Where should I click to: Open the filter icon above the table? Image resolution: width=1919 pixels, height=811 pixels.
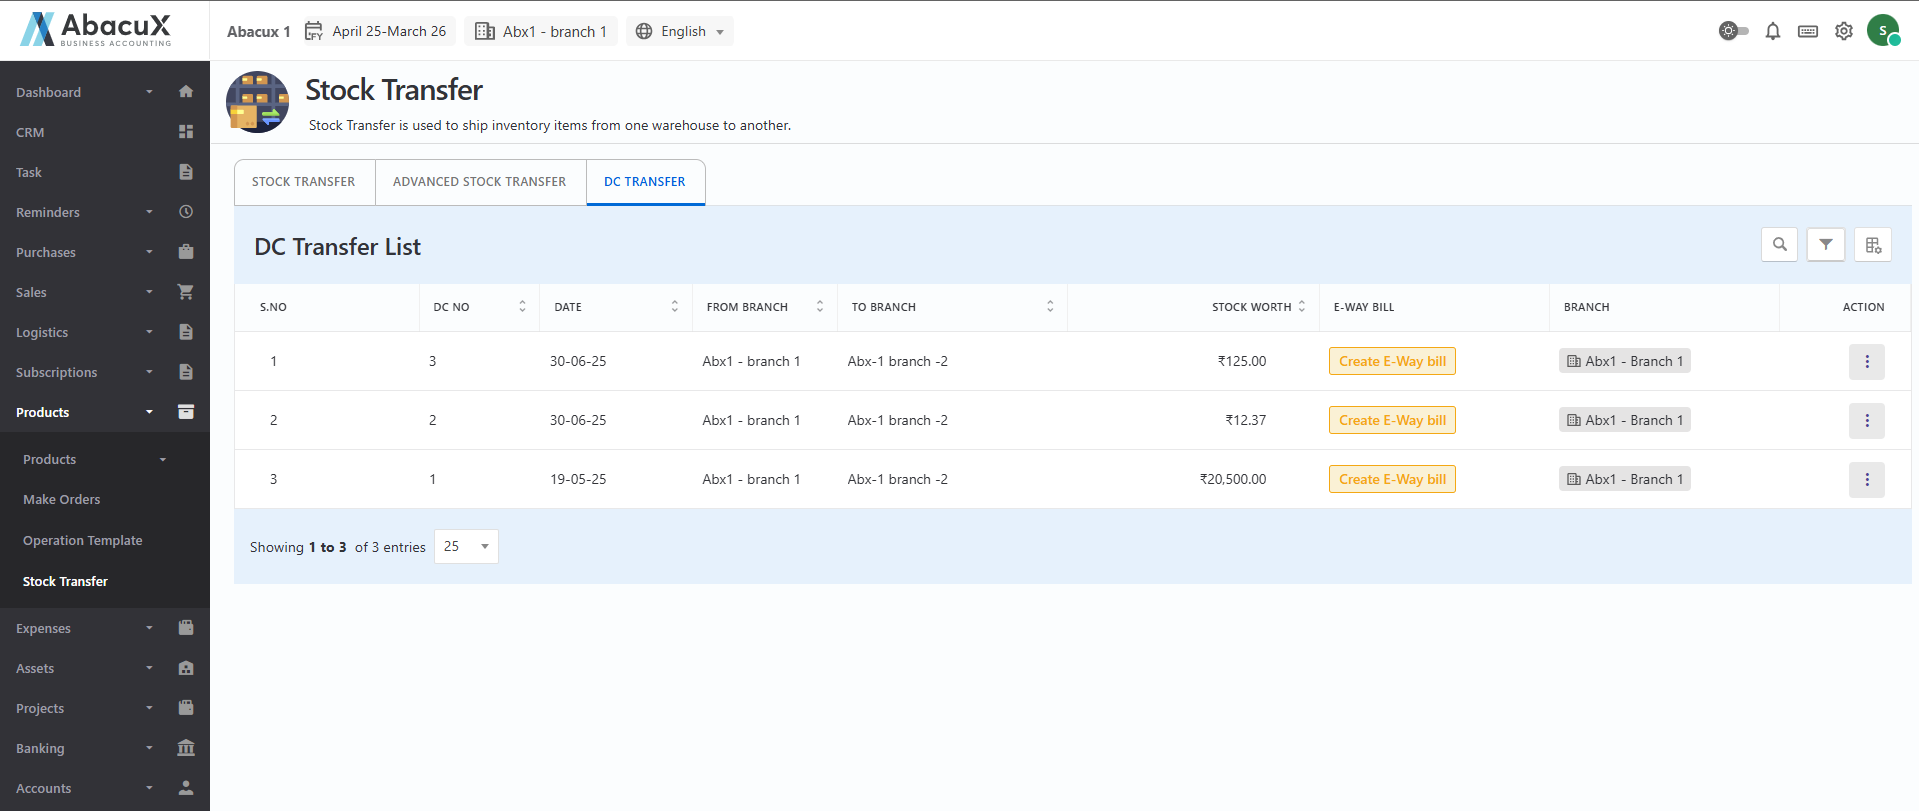tap(1825, 245)
